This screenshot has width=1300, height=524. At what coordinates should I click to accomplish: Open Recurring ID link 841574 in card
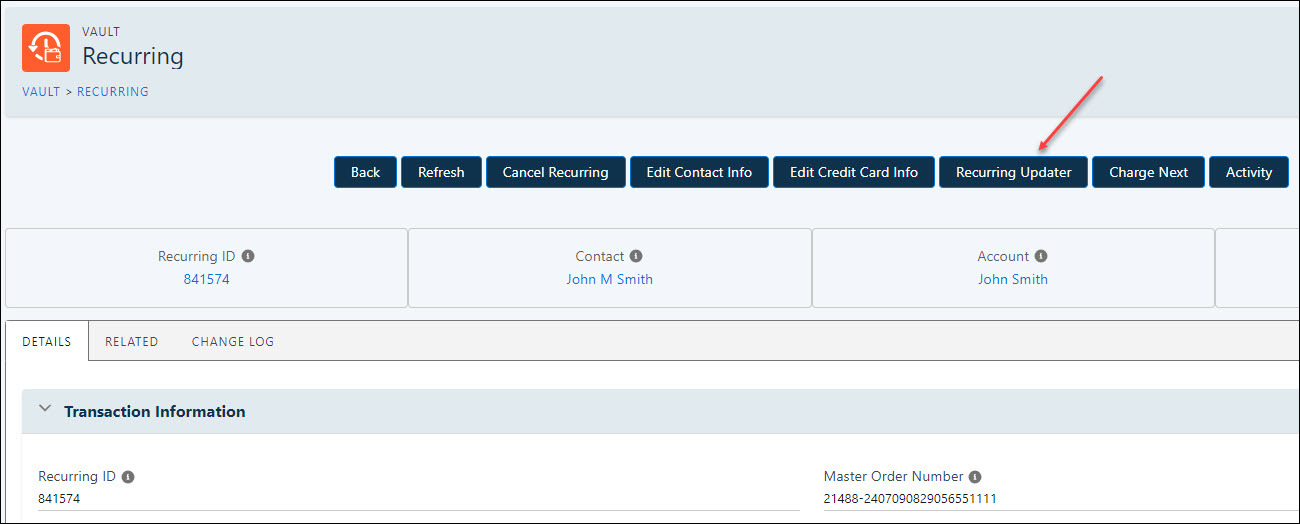click(206, 279)
